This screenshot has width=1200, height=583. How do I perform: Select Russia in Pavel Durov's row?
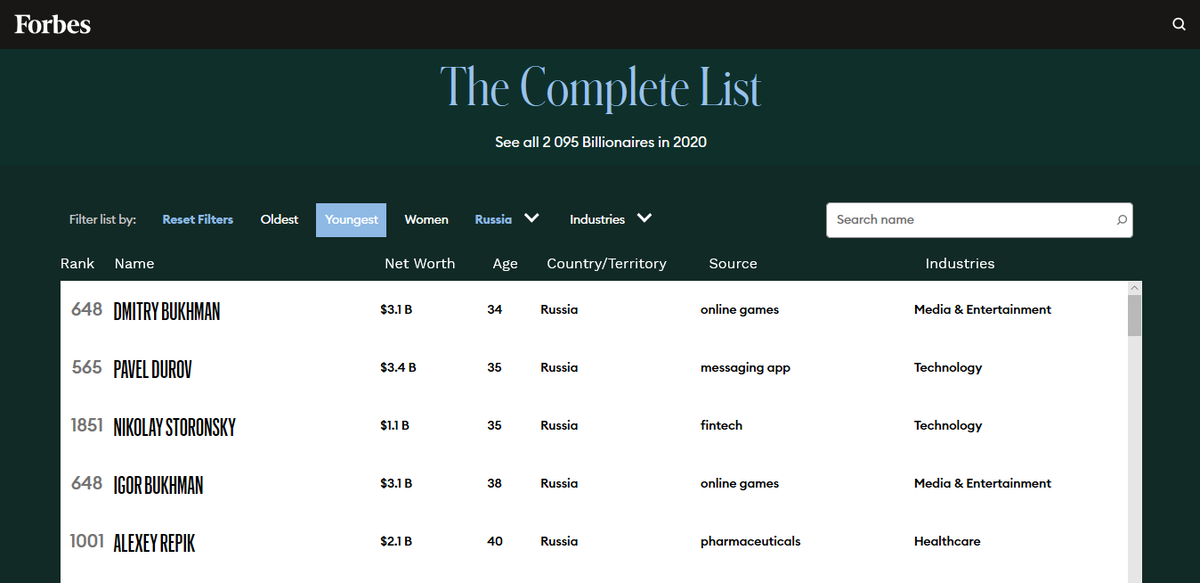[x=559, y=368]
